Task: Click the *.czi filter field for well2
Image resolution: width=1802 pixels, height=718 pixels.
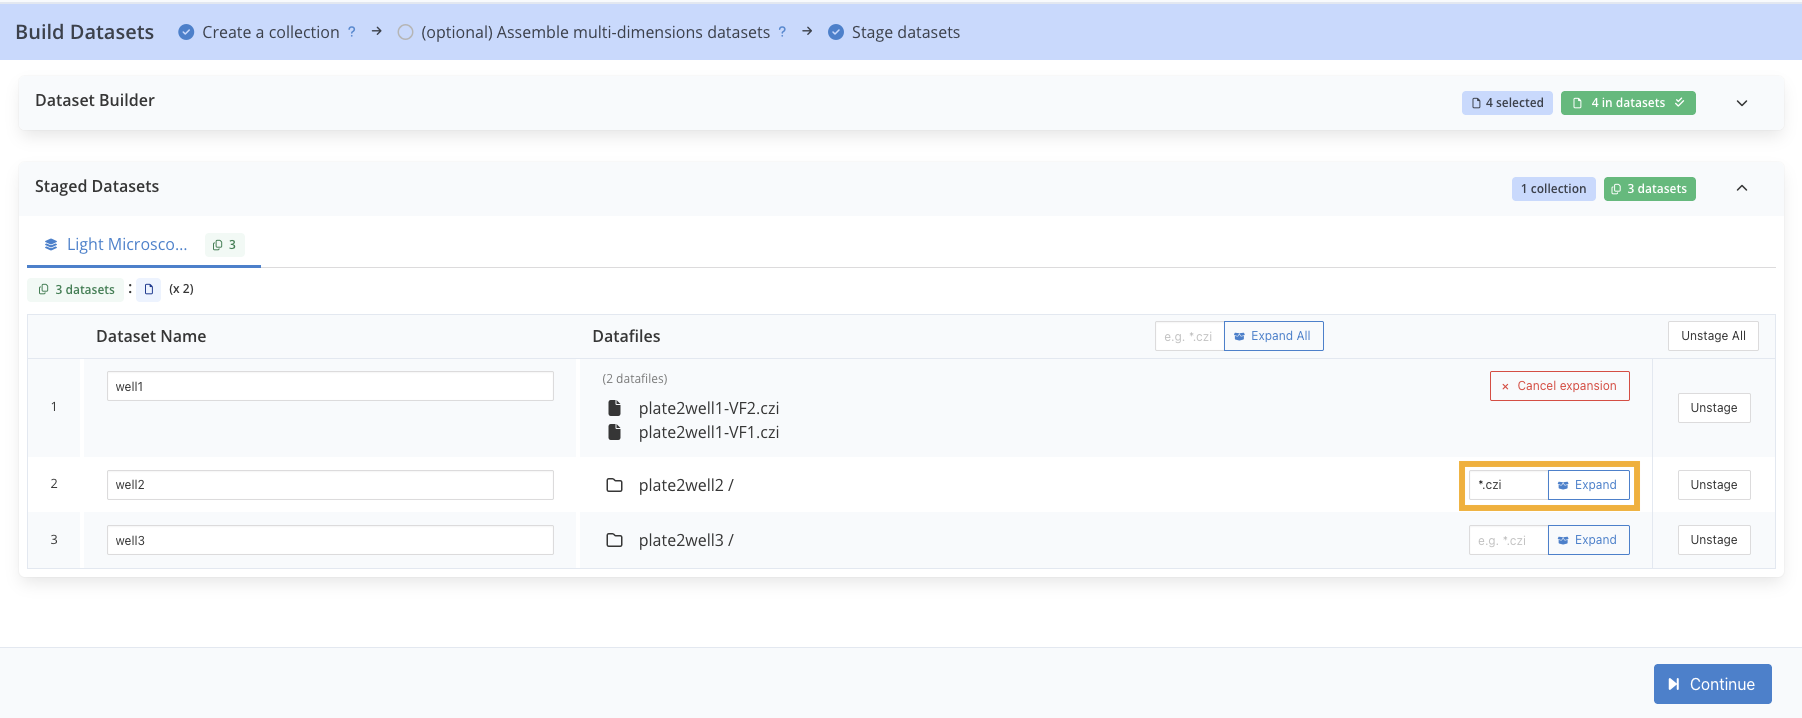Action: click(x=1508, y=485)
